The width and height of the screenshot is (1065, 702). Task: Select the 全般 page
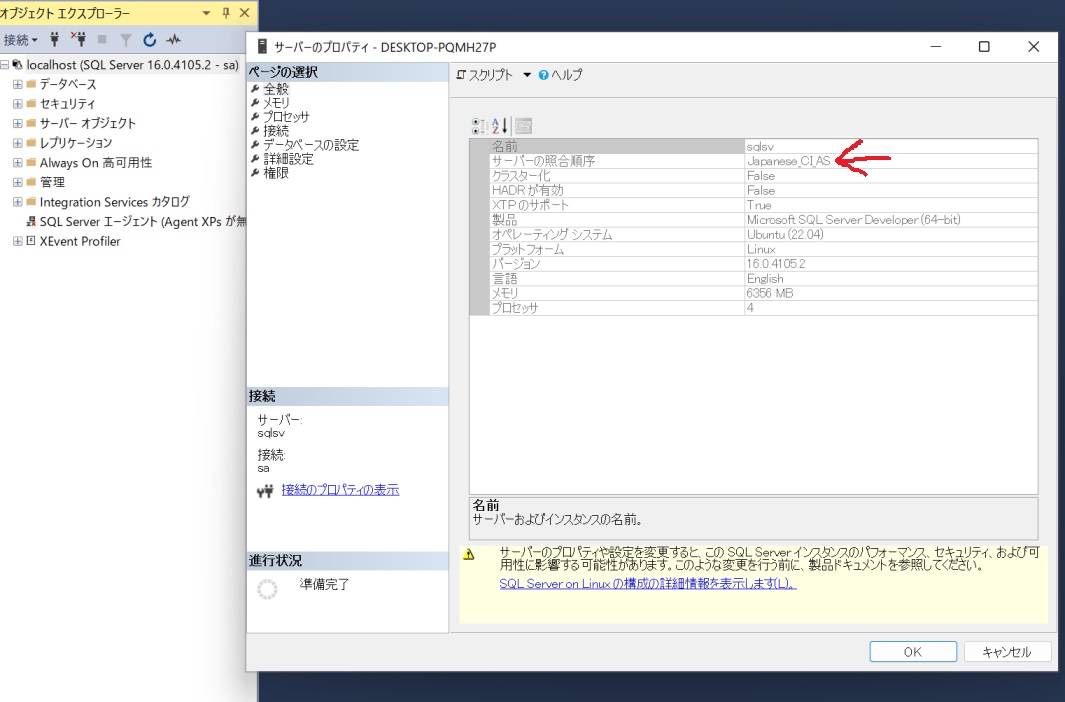[276, 89]
